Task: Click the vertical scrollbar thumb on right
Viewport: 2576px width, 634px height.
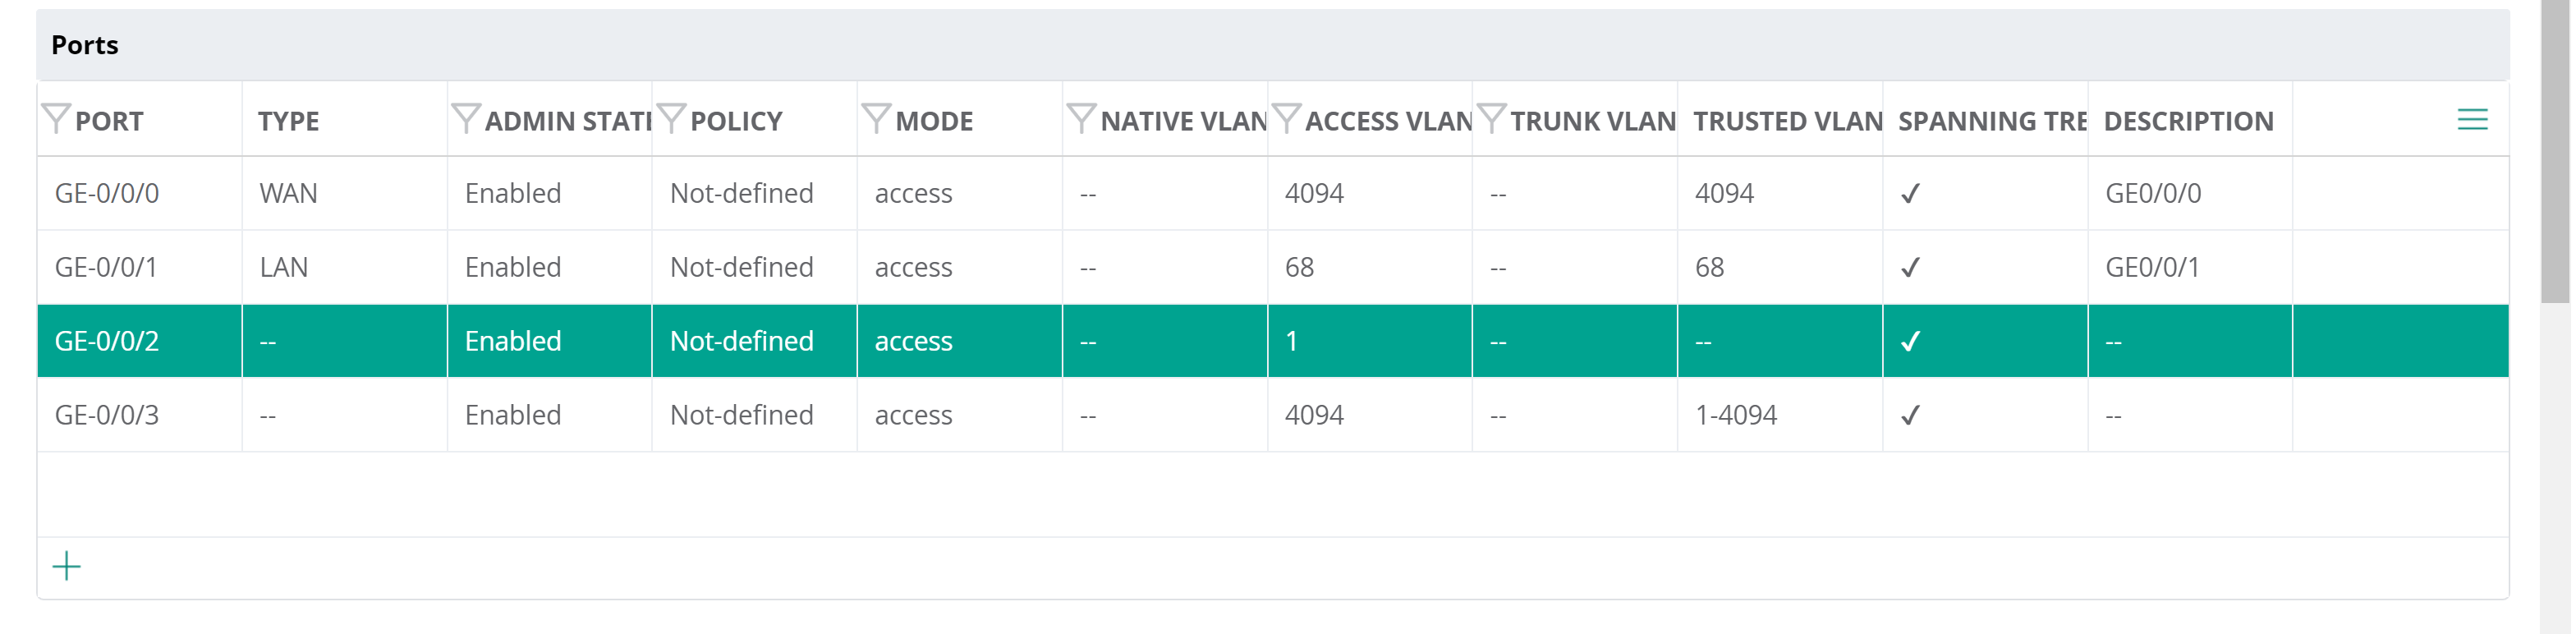Action: coord(2555,150)
